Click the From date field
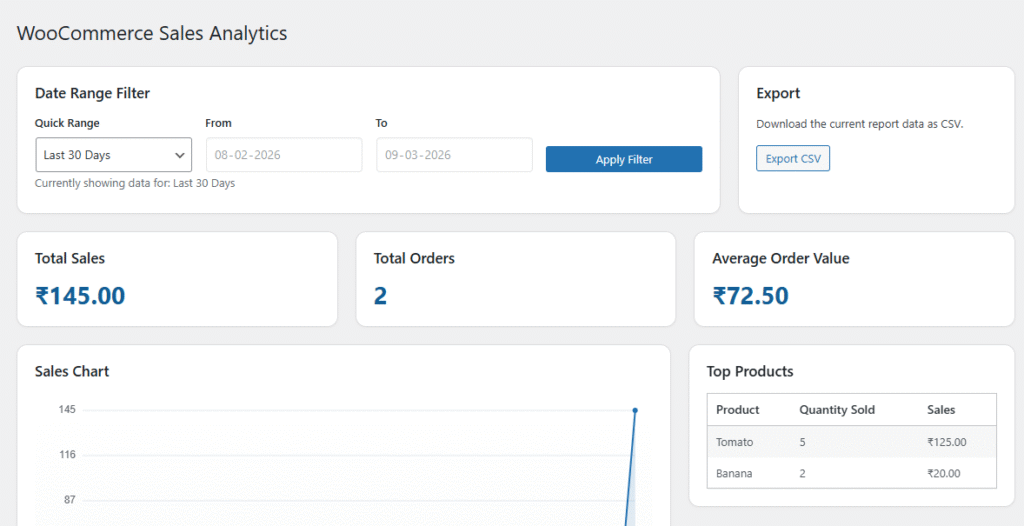The image size is (1024, 526). pos(284,155)
